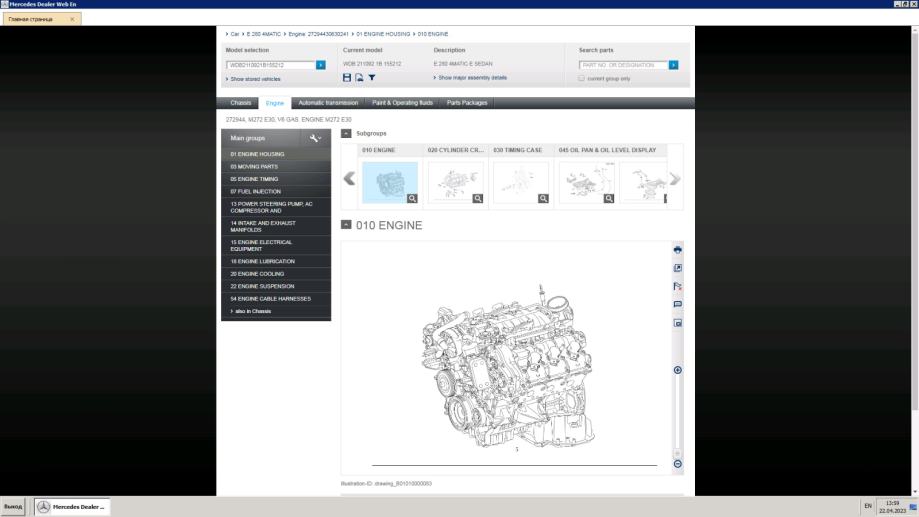Image resolution: width=919 pixels, height=517 pixels.
Task: Open the 020 CYLINDER CR... subgroup thumbnail
Action: 455,182
